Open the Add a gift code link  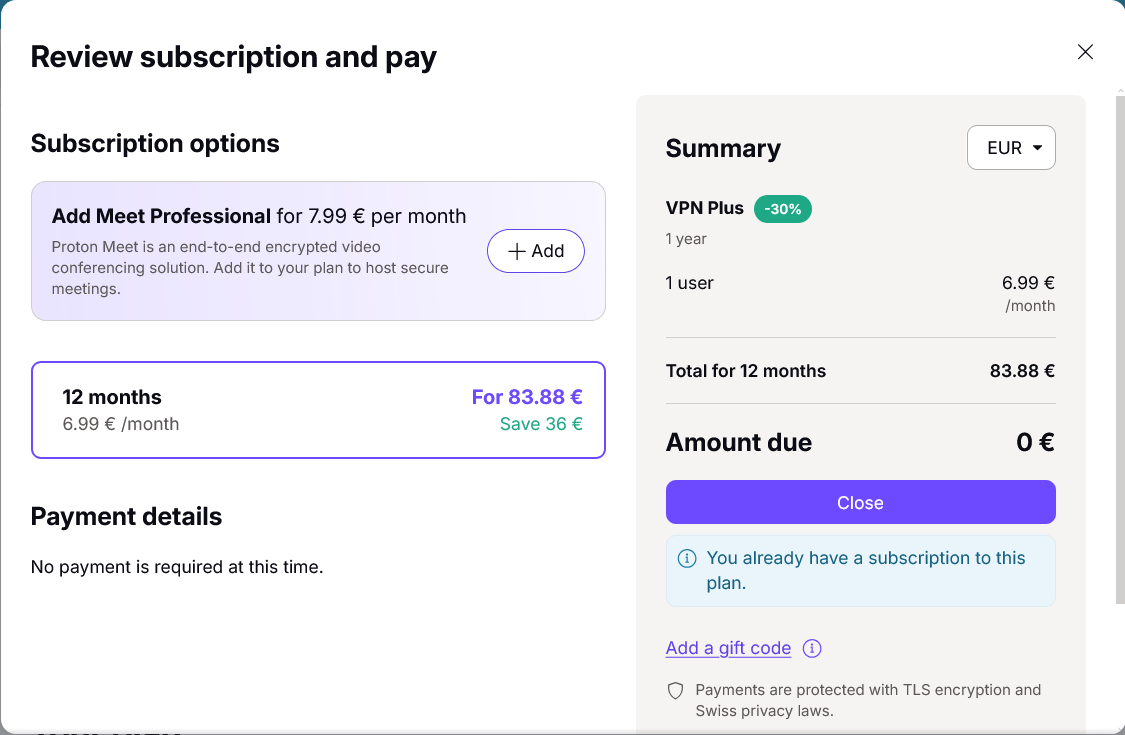(728, 648)
